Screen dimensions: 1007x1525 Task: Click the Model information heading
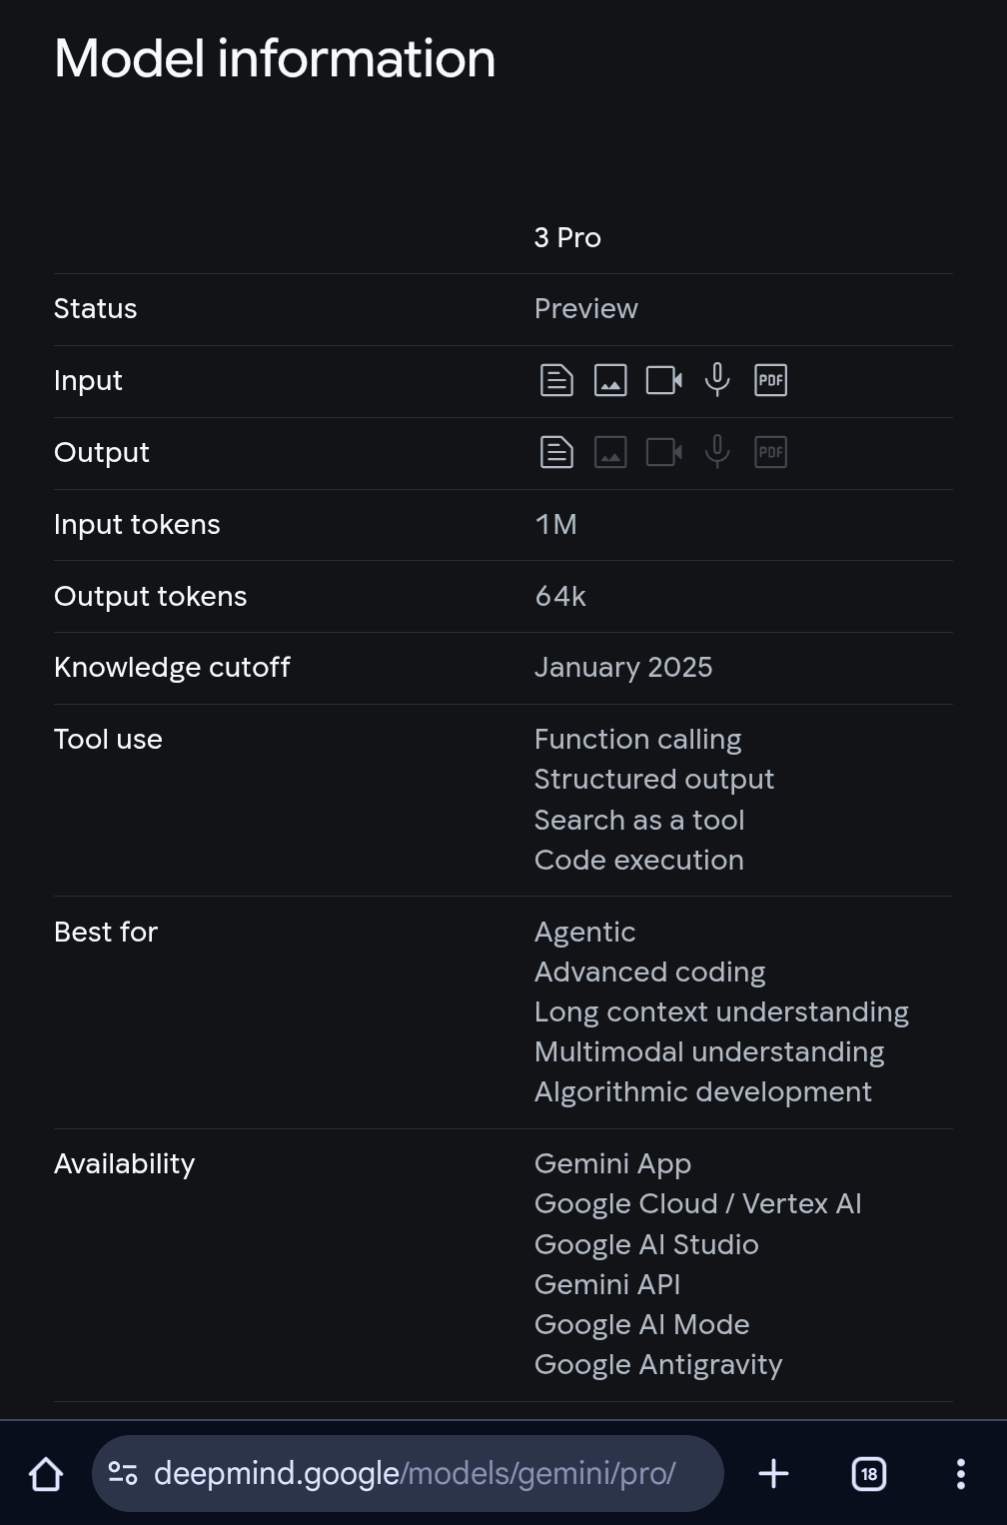[275, 59]
